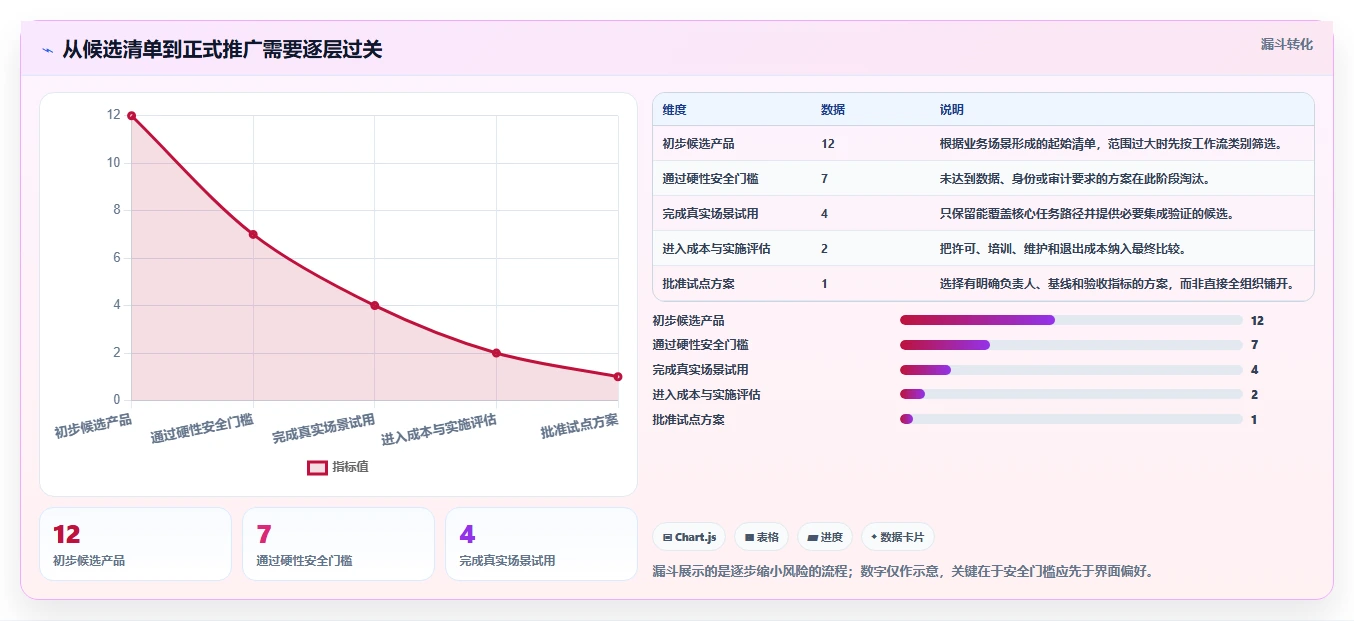
Task: Click the number 7 beside the second progress bar
Action: pos(1254,345)
